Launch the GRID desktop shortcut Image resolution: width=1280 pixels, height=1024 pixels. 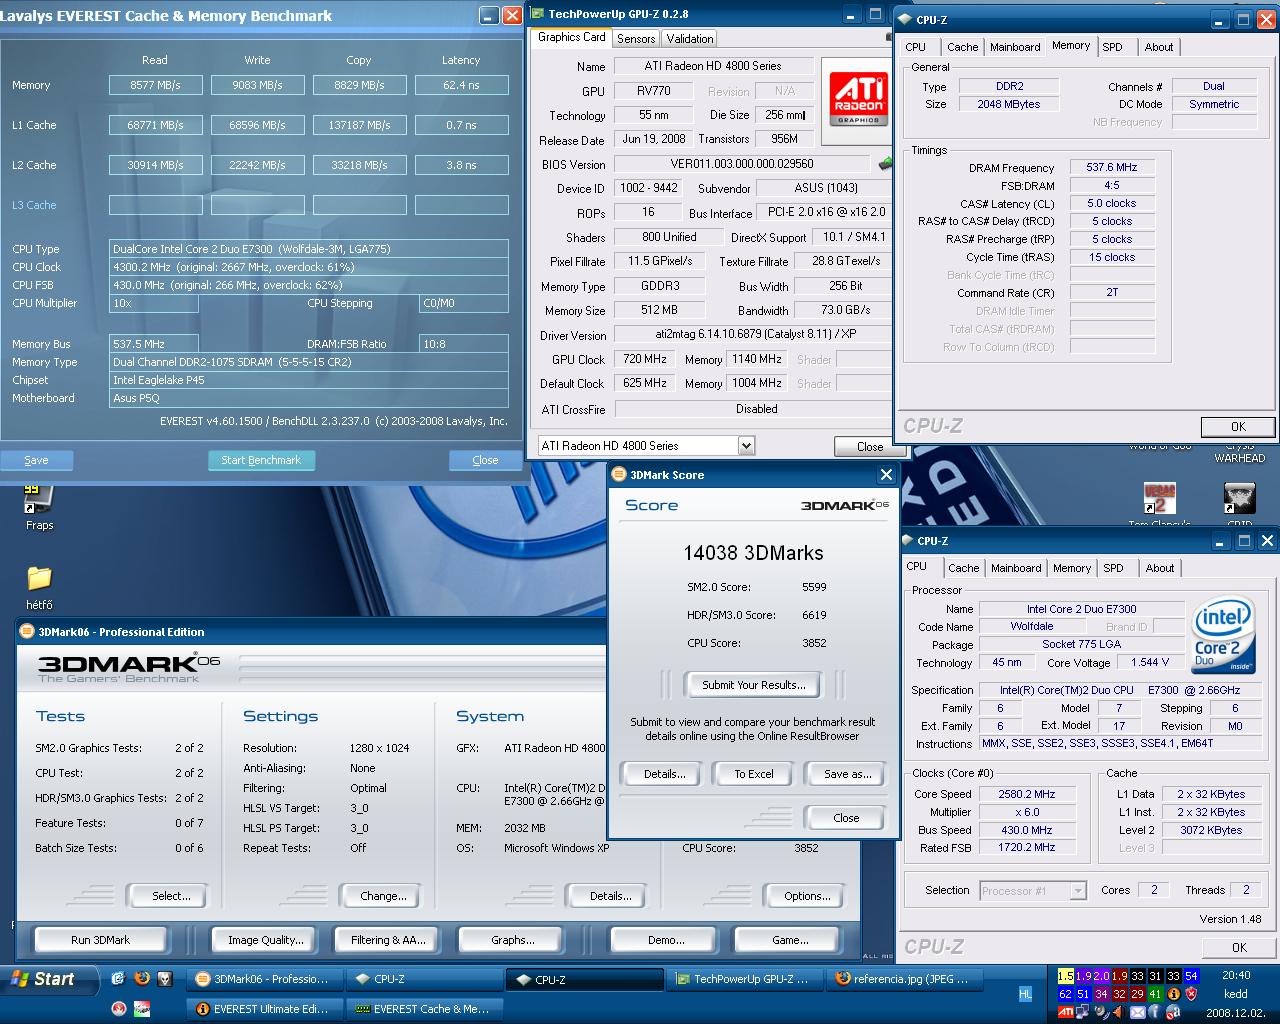click(1240, 498)
